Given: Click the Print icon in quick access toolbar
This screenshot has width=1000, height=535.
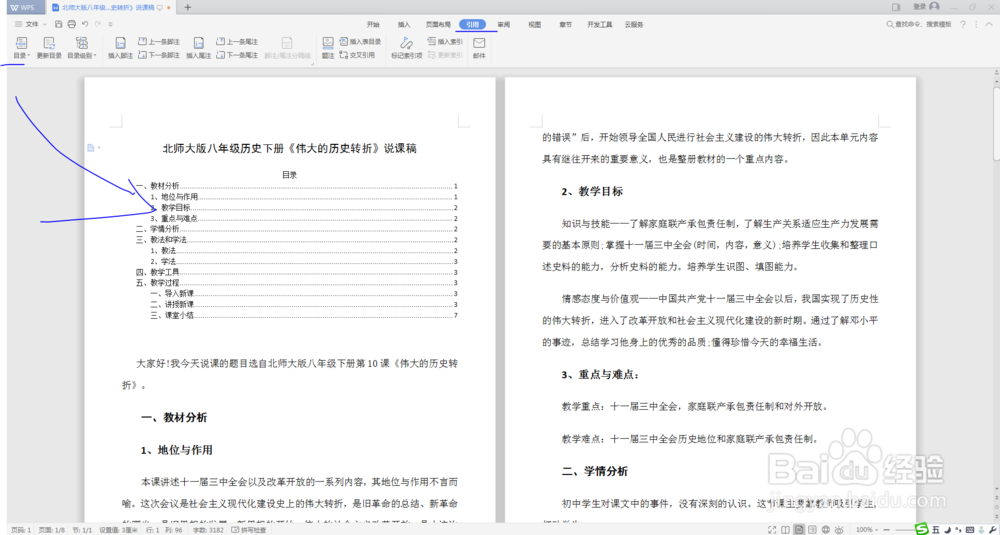Looking at the screenshot, I should pos(71,24).
